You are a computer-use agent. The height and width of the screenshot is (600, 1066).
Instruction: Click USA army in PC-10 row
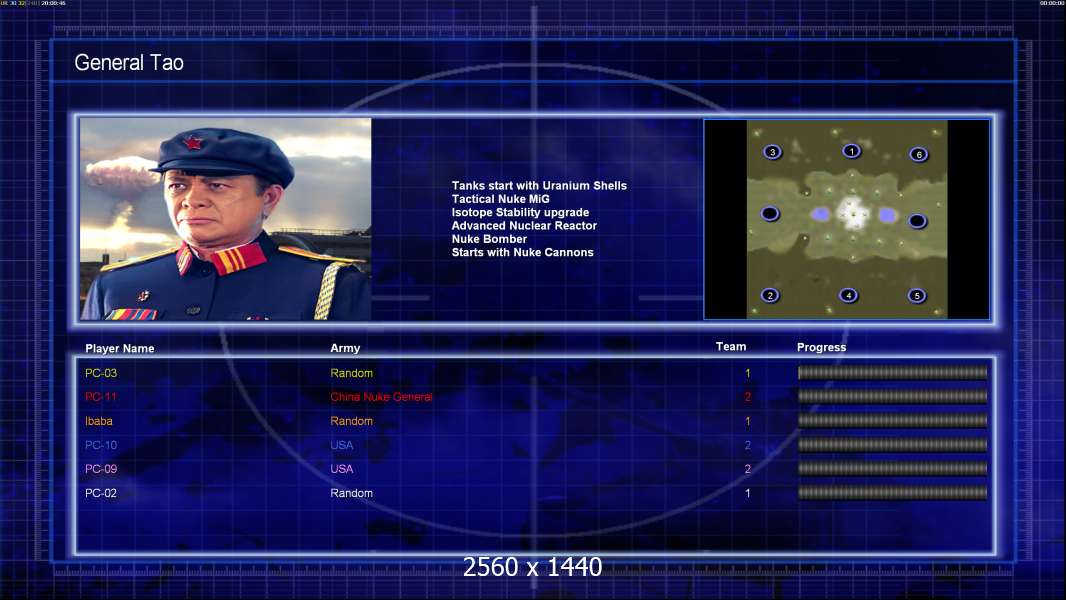point(342,445)
